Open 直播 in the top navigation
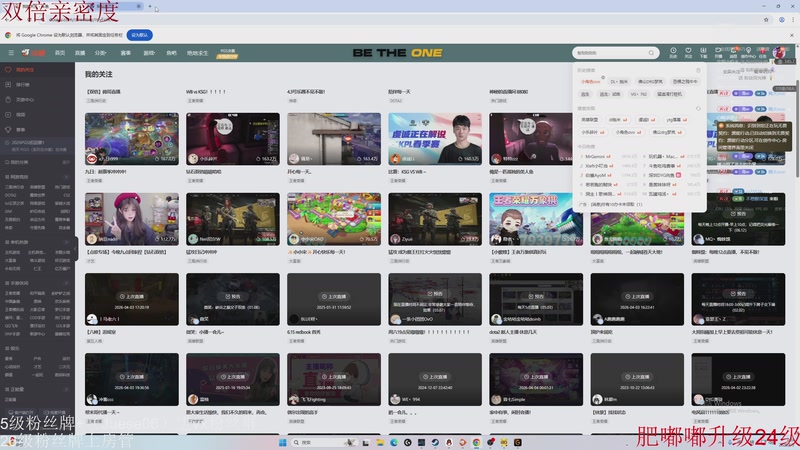This screenshot has height=450, width=800. [x=80, y=53]
